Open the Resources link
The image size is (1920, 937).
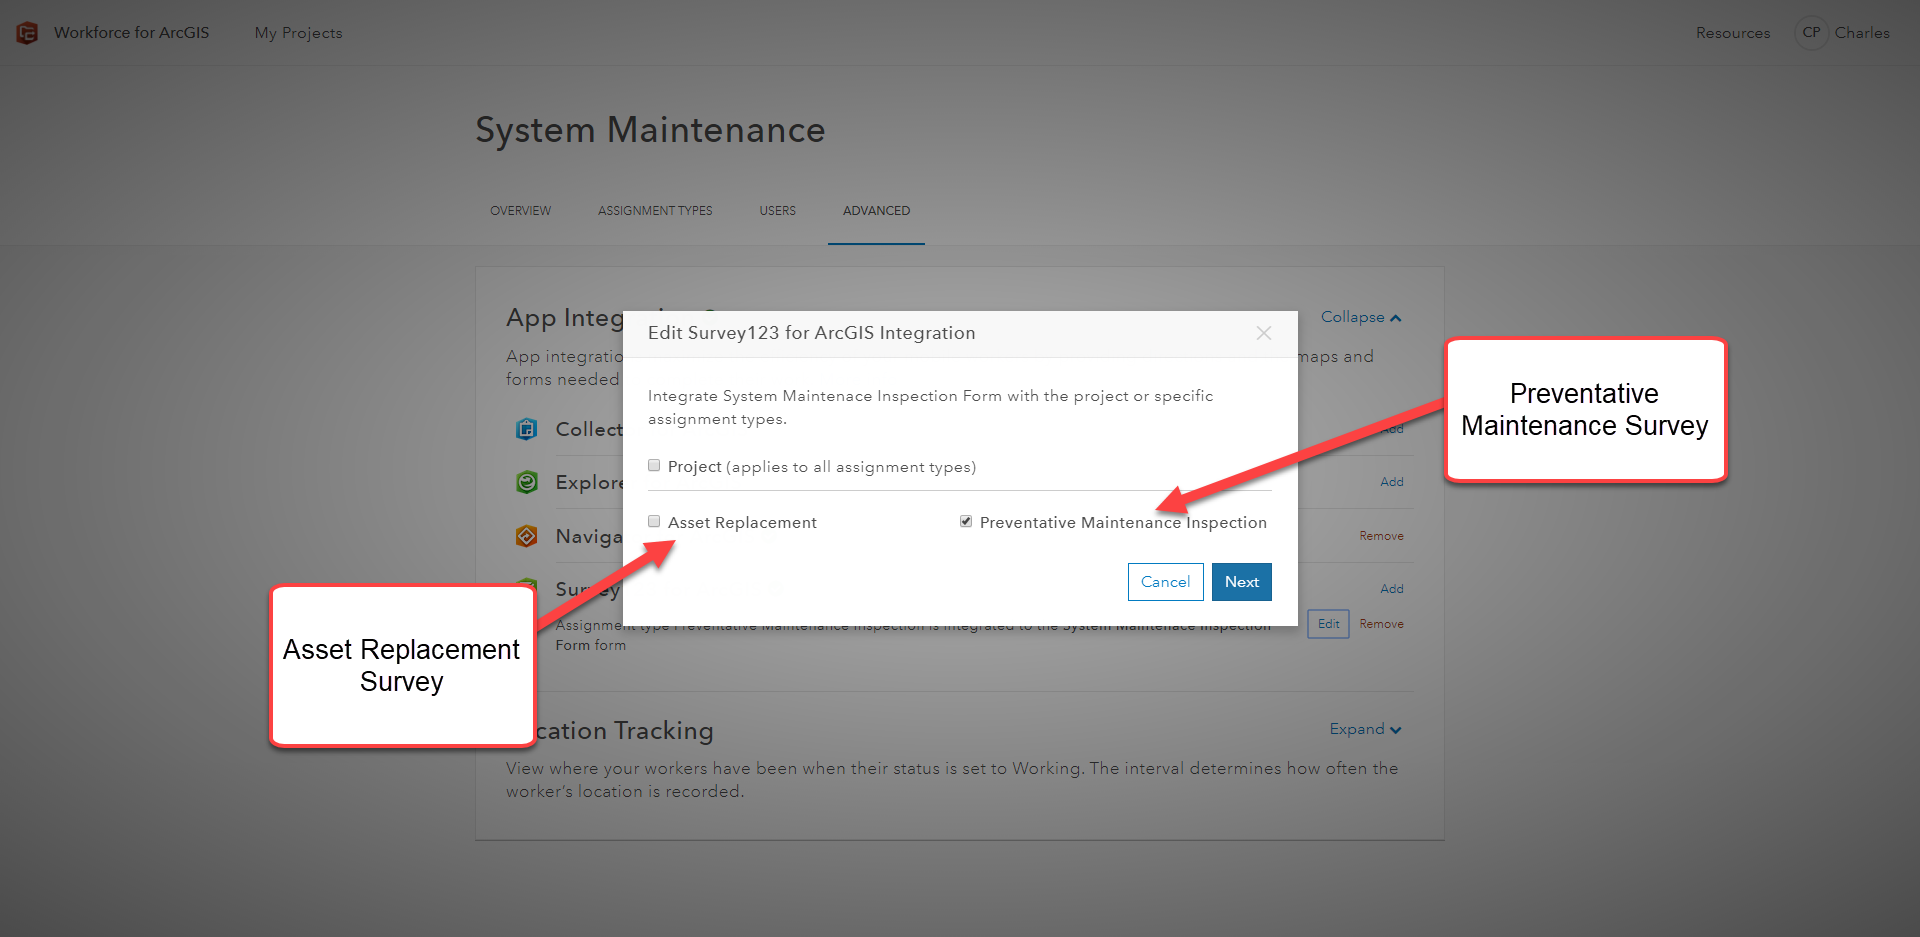[1733, 33]
